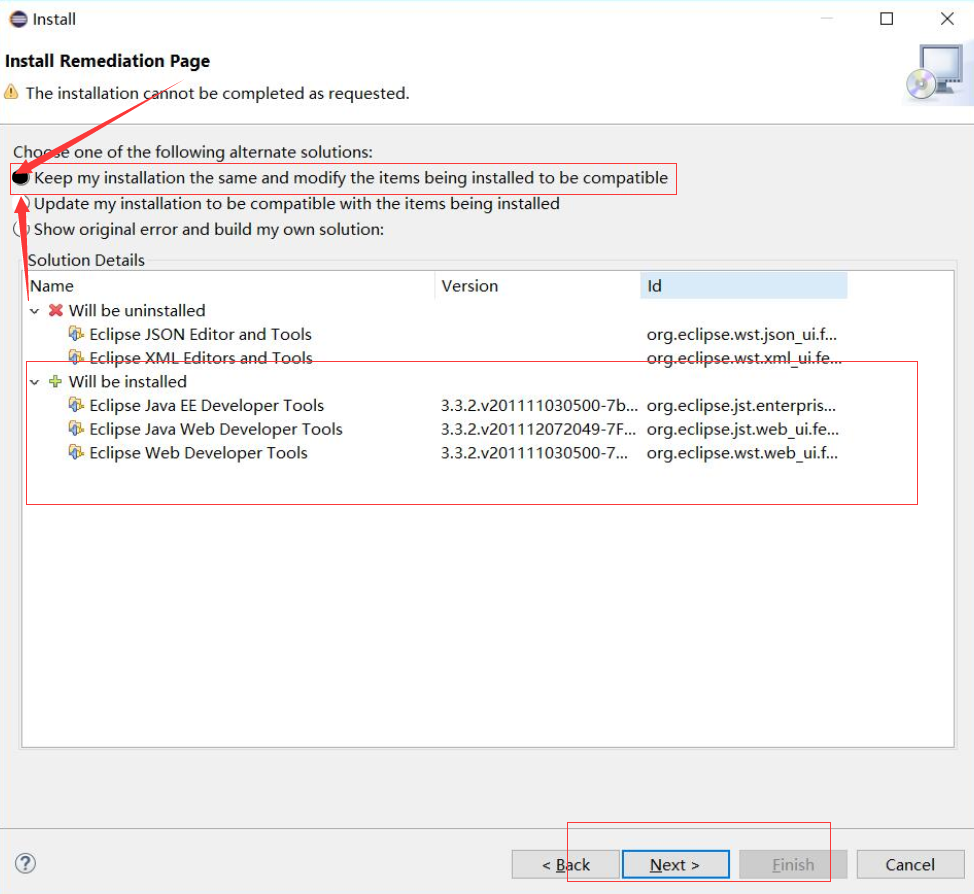The width and height of the screenshot is (974, 894).
Task: Click the 'org.eclipse.wst.xml_ui.fe...' id cell
Action: pos(744,358)
